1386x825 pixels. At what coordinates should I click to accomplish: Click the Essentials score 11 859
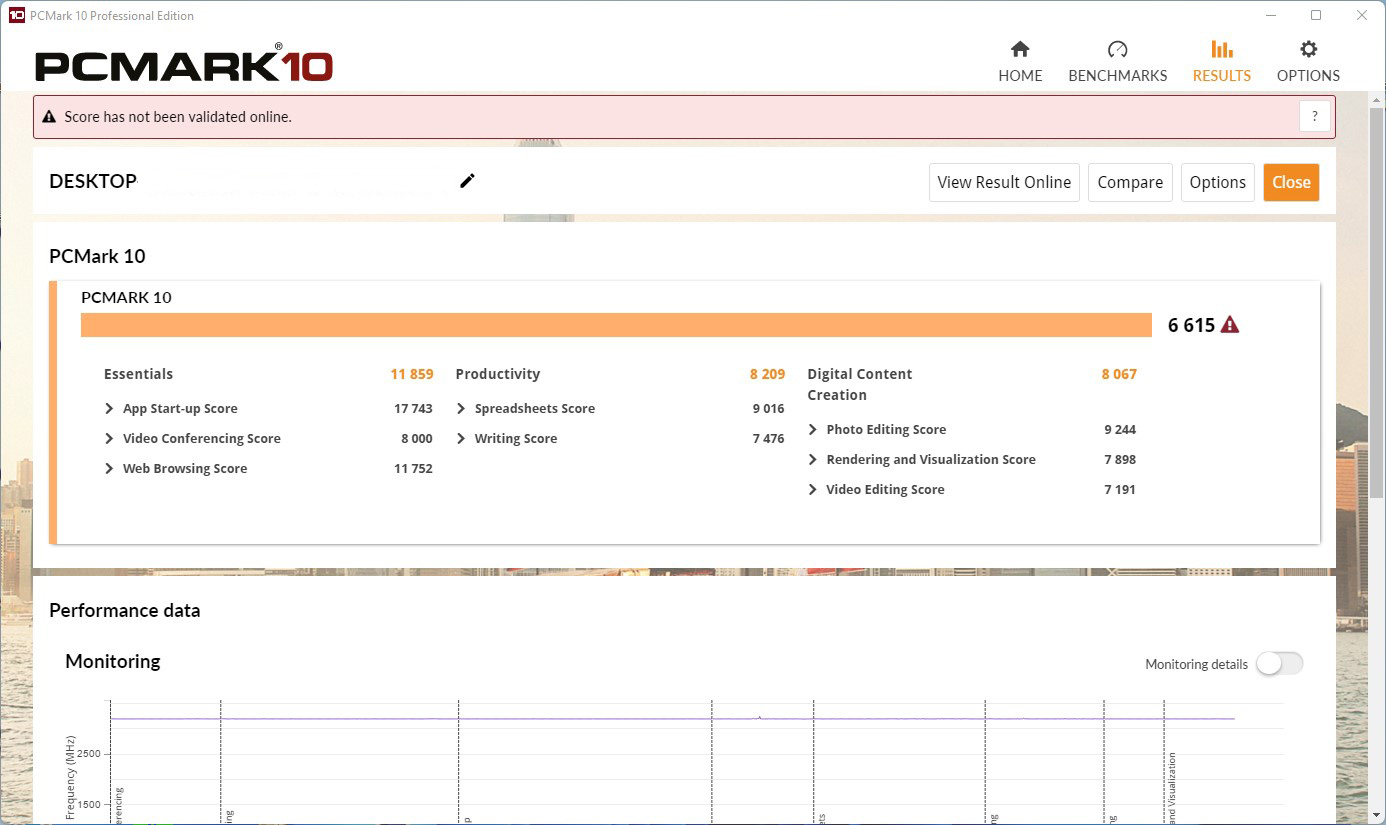412,374
